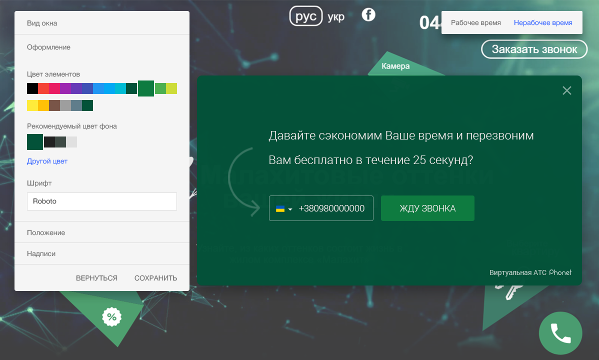Pick the indigo element color swatch
The width and height of the screenshot is (599, 360).
coord(88,88)
